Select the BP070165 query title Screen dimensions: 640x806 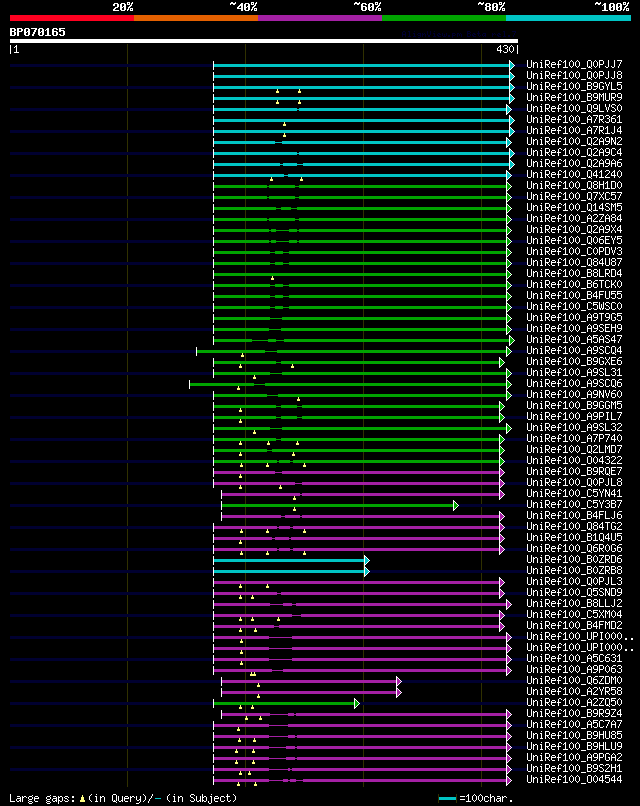coord(38,32)
